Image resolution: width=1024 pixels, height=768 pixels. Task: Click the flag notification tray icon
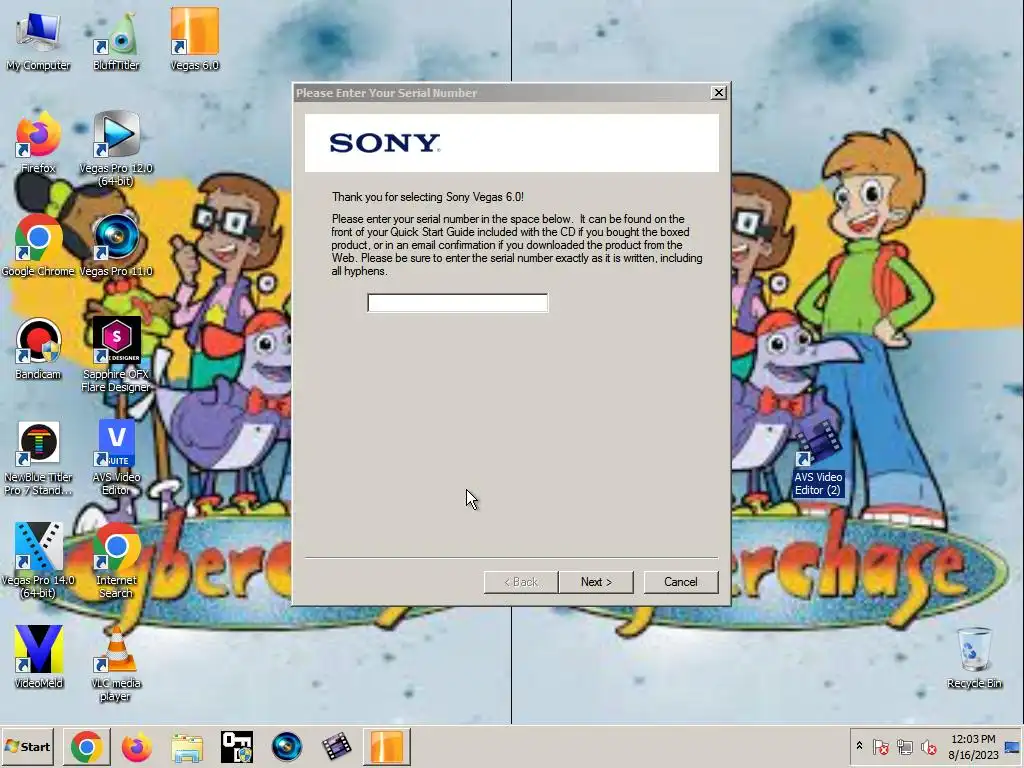(880, 746)
